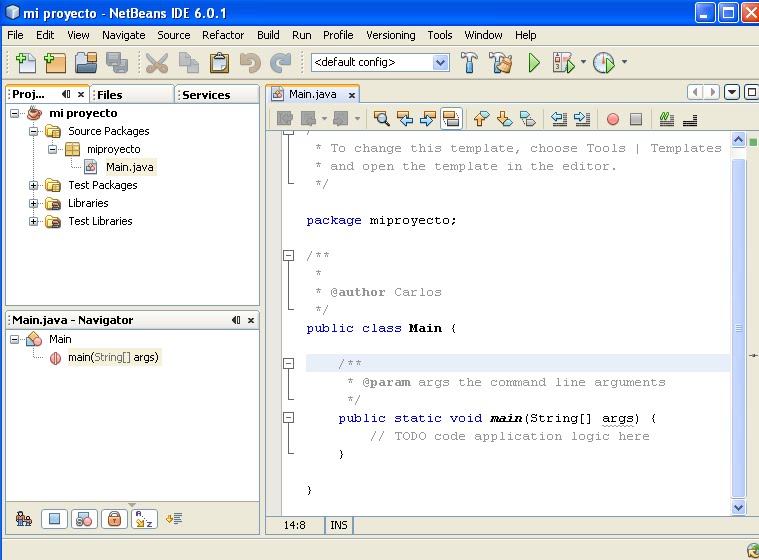The width and height of the screenshot is (759, 560).
Task: Fold the main method code block
Action: [x=288, y=418]
